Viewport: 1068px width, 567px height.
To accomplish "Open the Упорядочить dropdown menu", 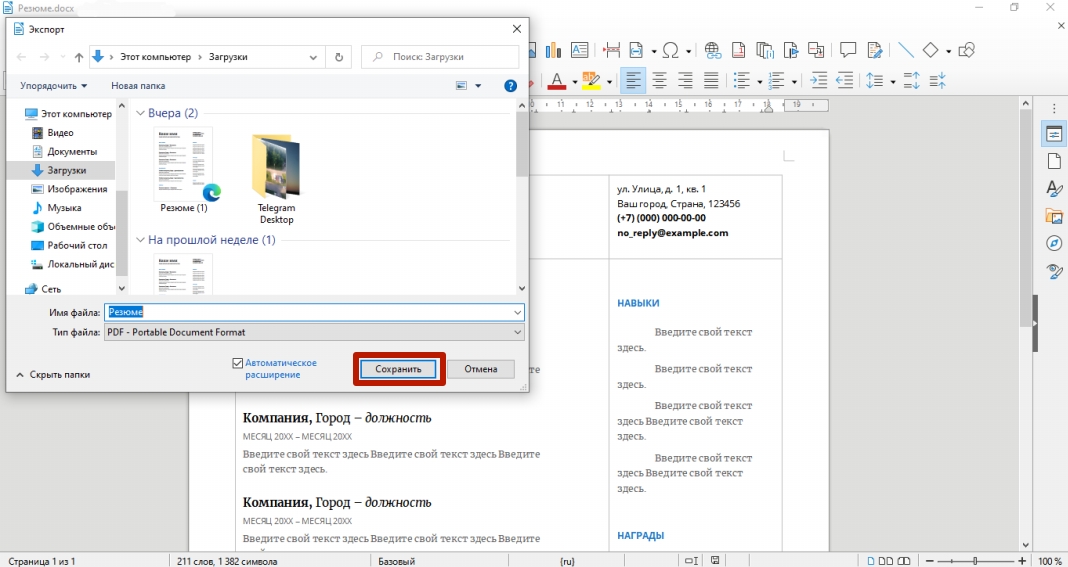I will pyautogui.click(x=54, y=86).
